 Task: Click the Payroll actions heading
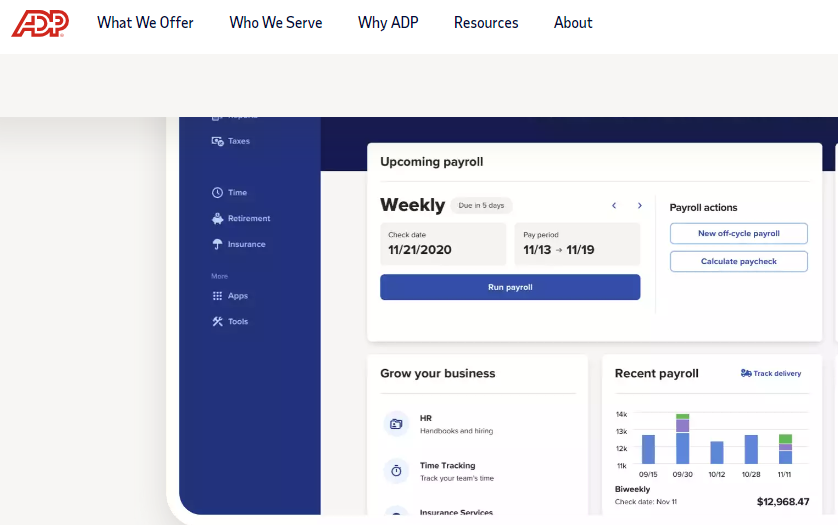click(703, 207)
